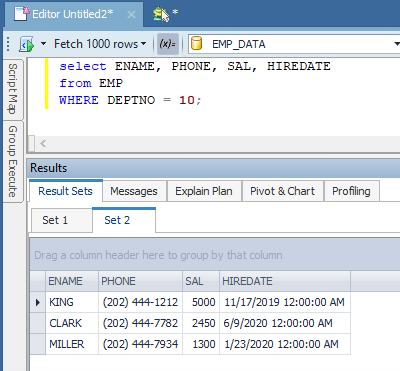Click the row selector beside CLARK
Image resolution: width=400 pixels, height=371 pixels.
38,323
